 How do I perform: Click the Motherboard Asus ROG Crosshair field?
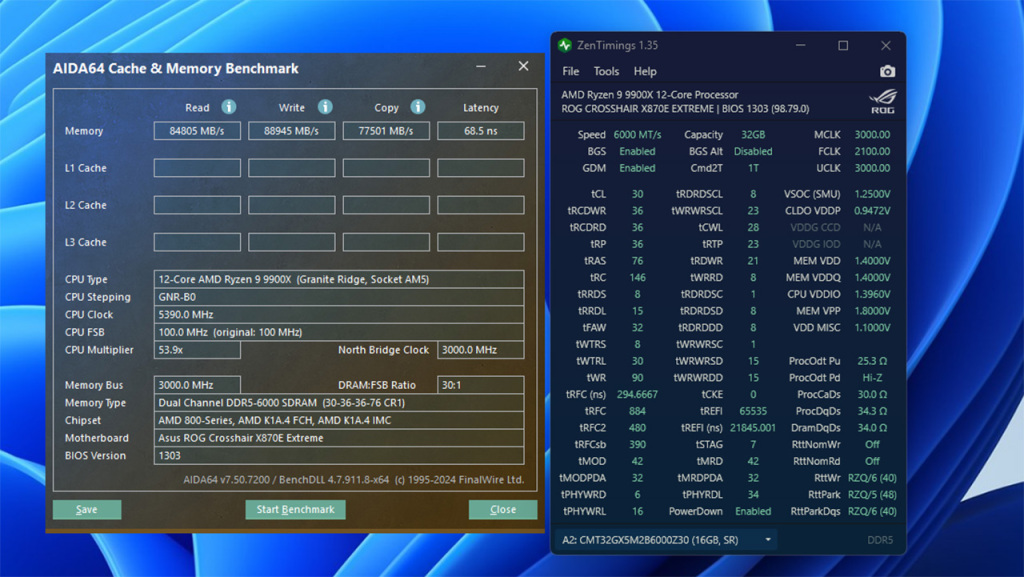click(338, 438)
